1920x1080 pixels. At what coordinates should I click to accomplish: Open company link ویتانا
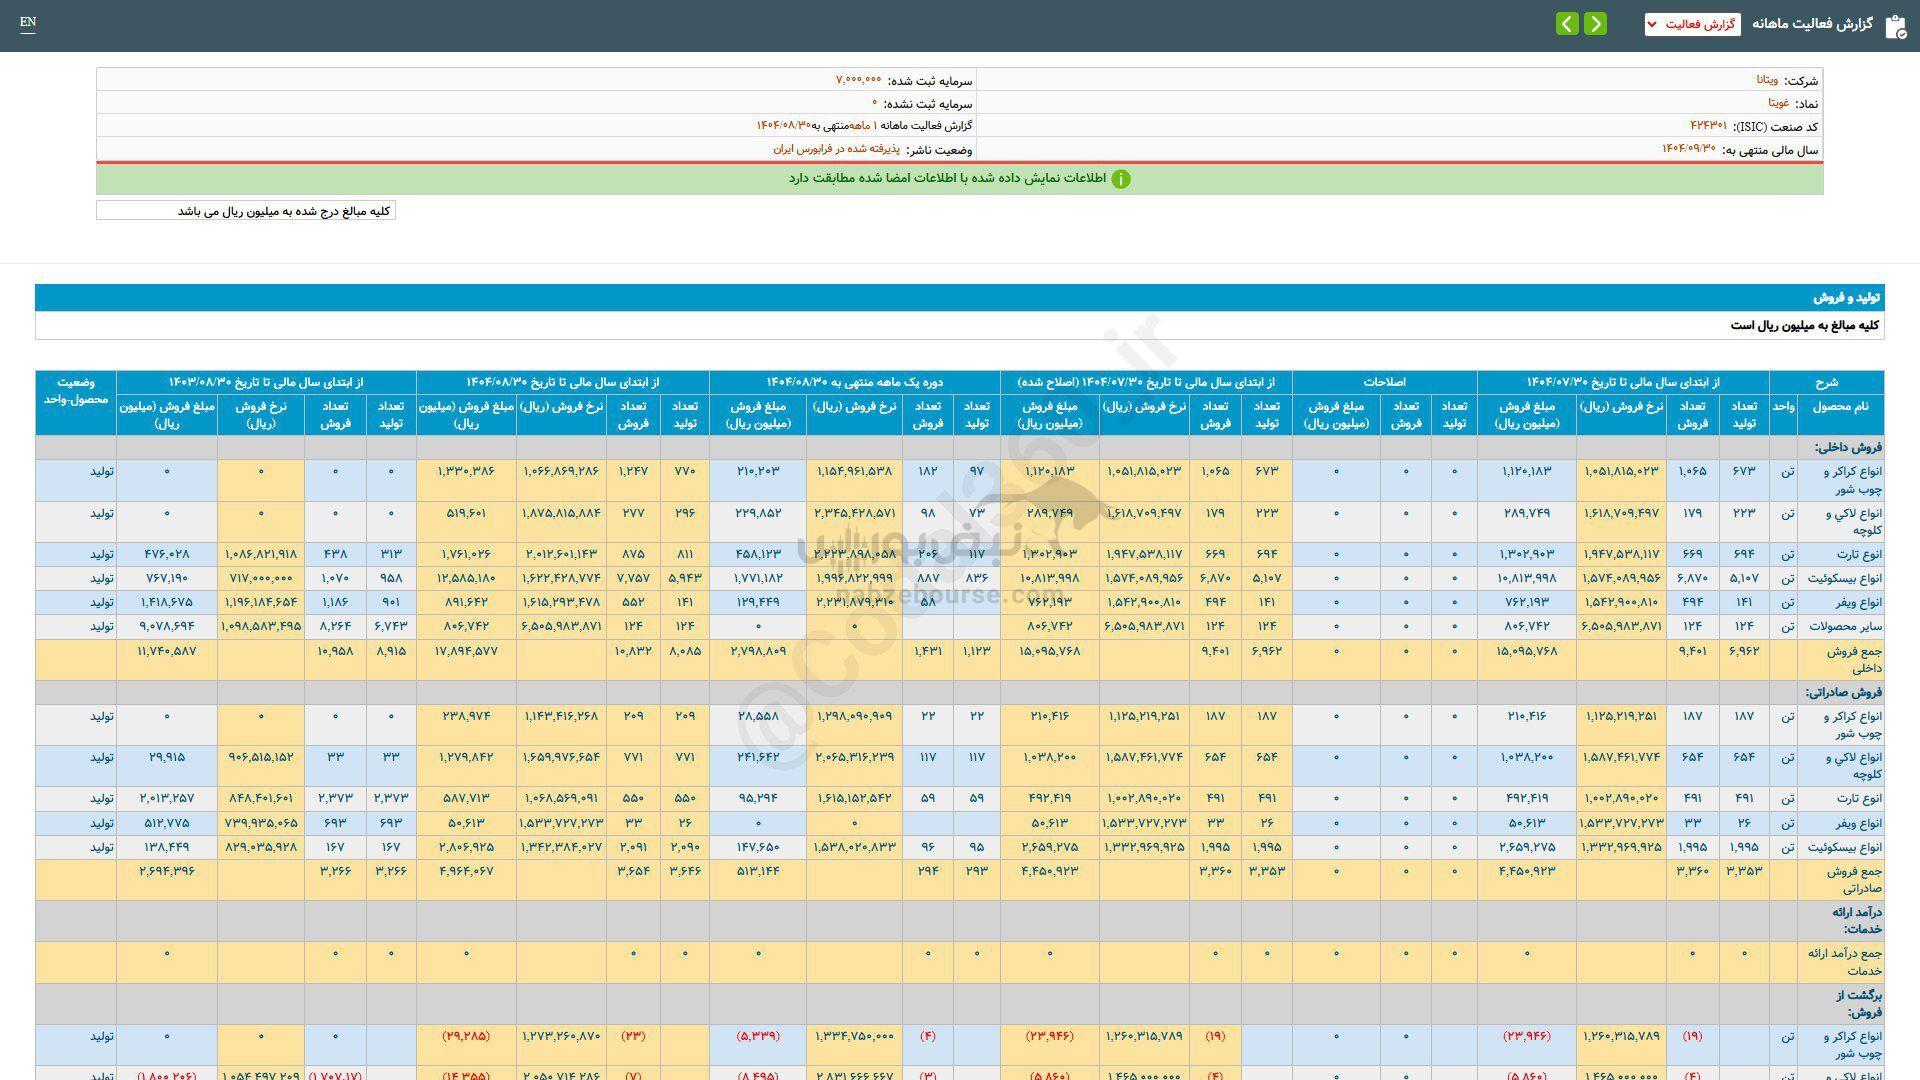pos(1767,80)
